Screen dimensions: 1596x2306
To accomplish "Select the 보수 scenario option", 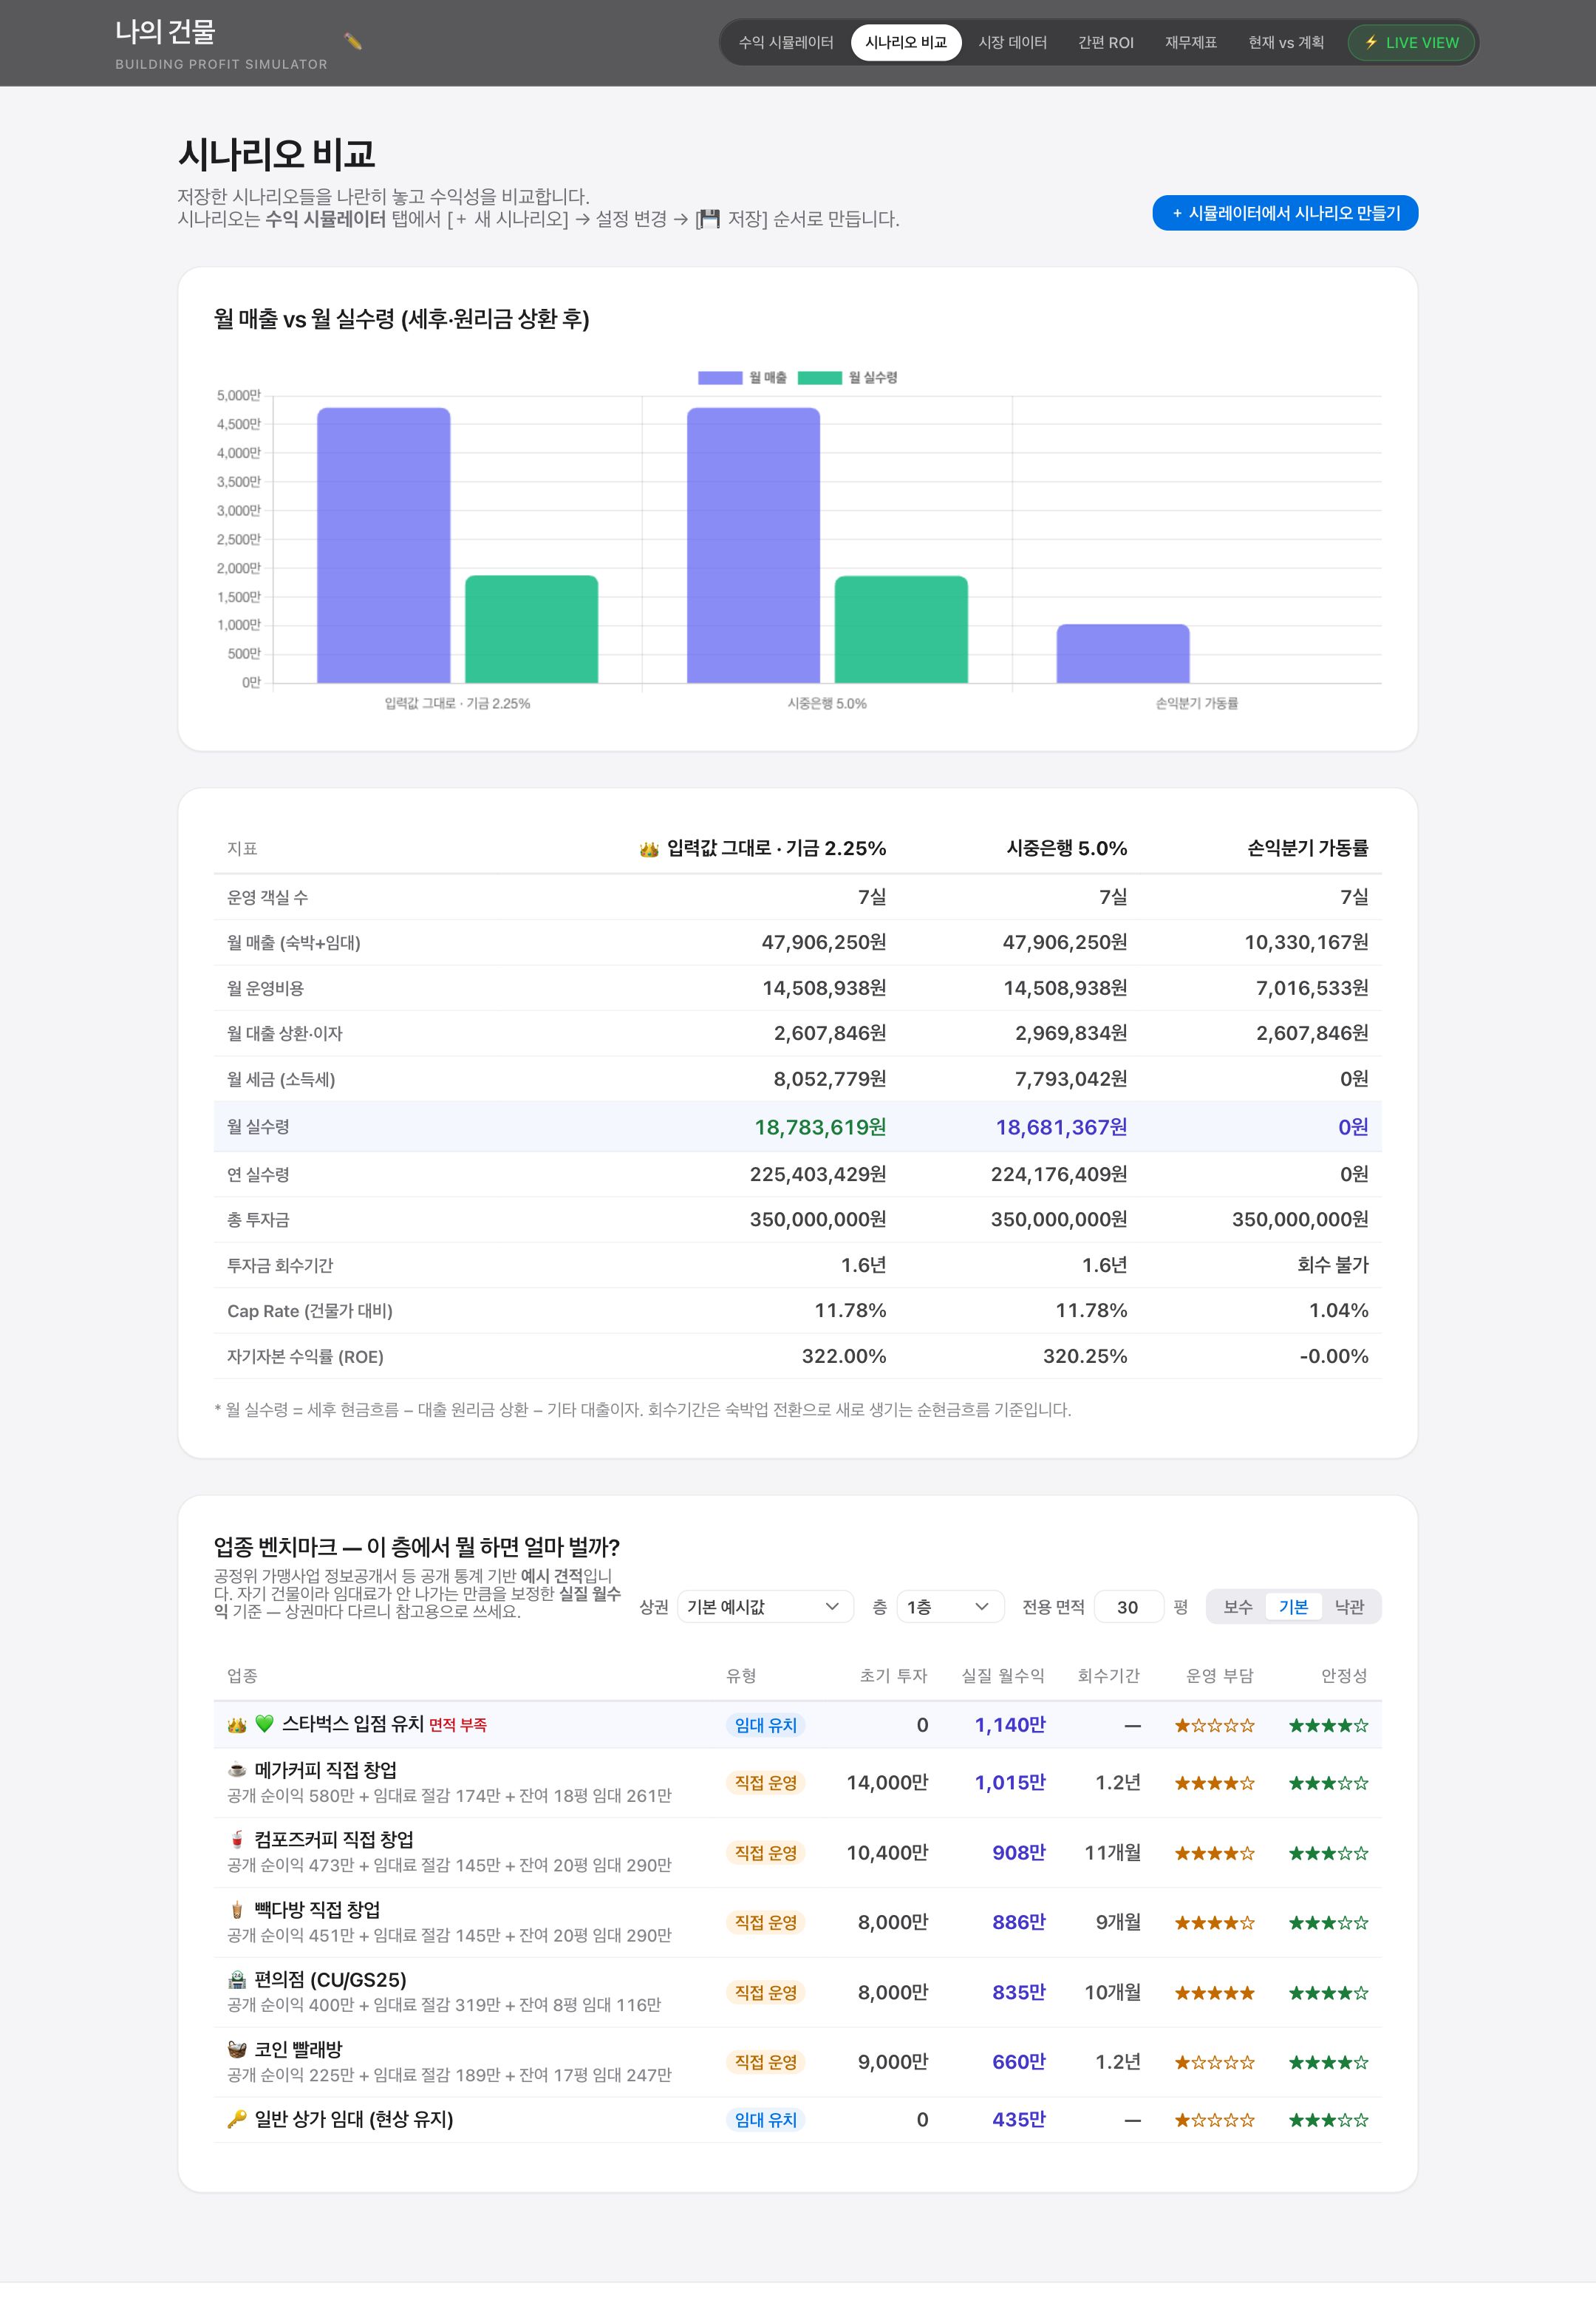I will 1237,1606.
